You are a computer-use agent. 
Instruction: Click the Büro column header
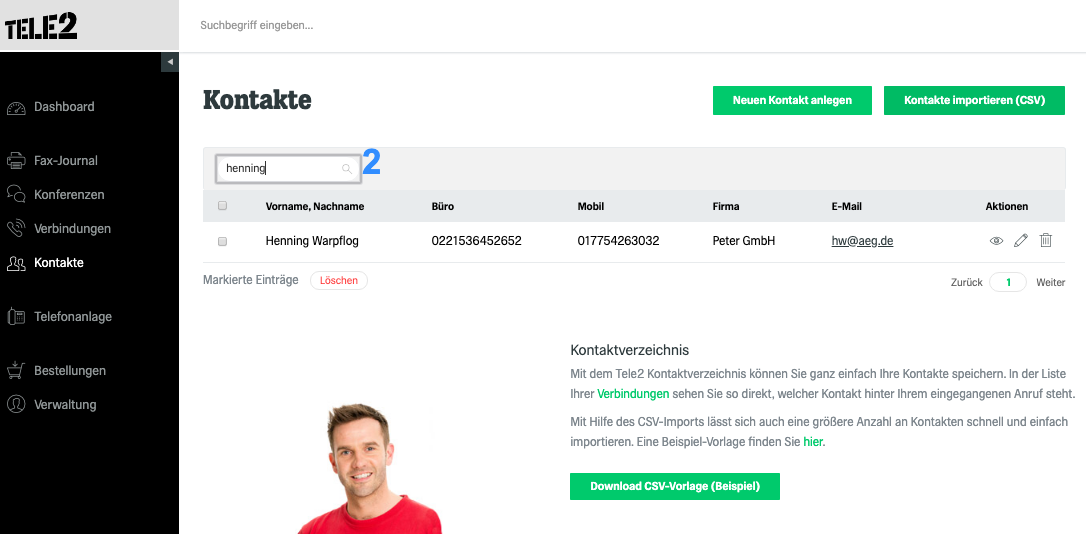[x=443, y=206]
